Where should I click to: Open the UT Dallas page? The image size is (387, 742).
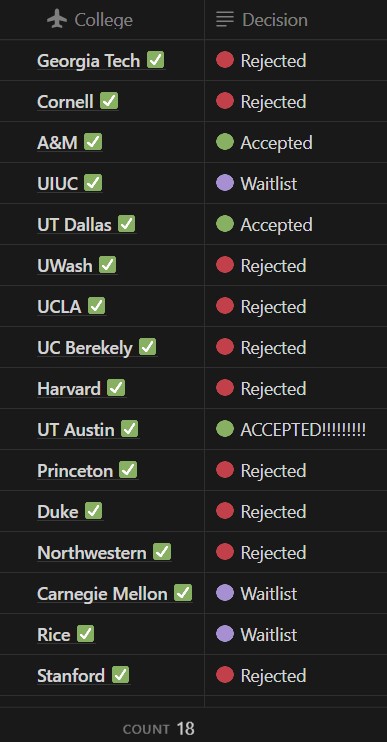[74, 224]
